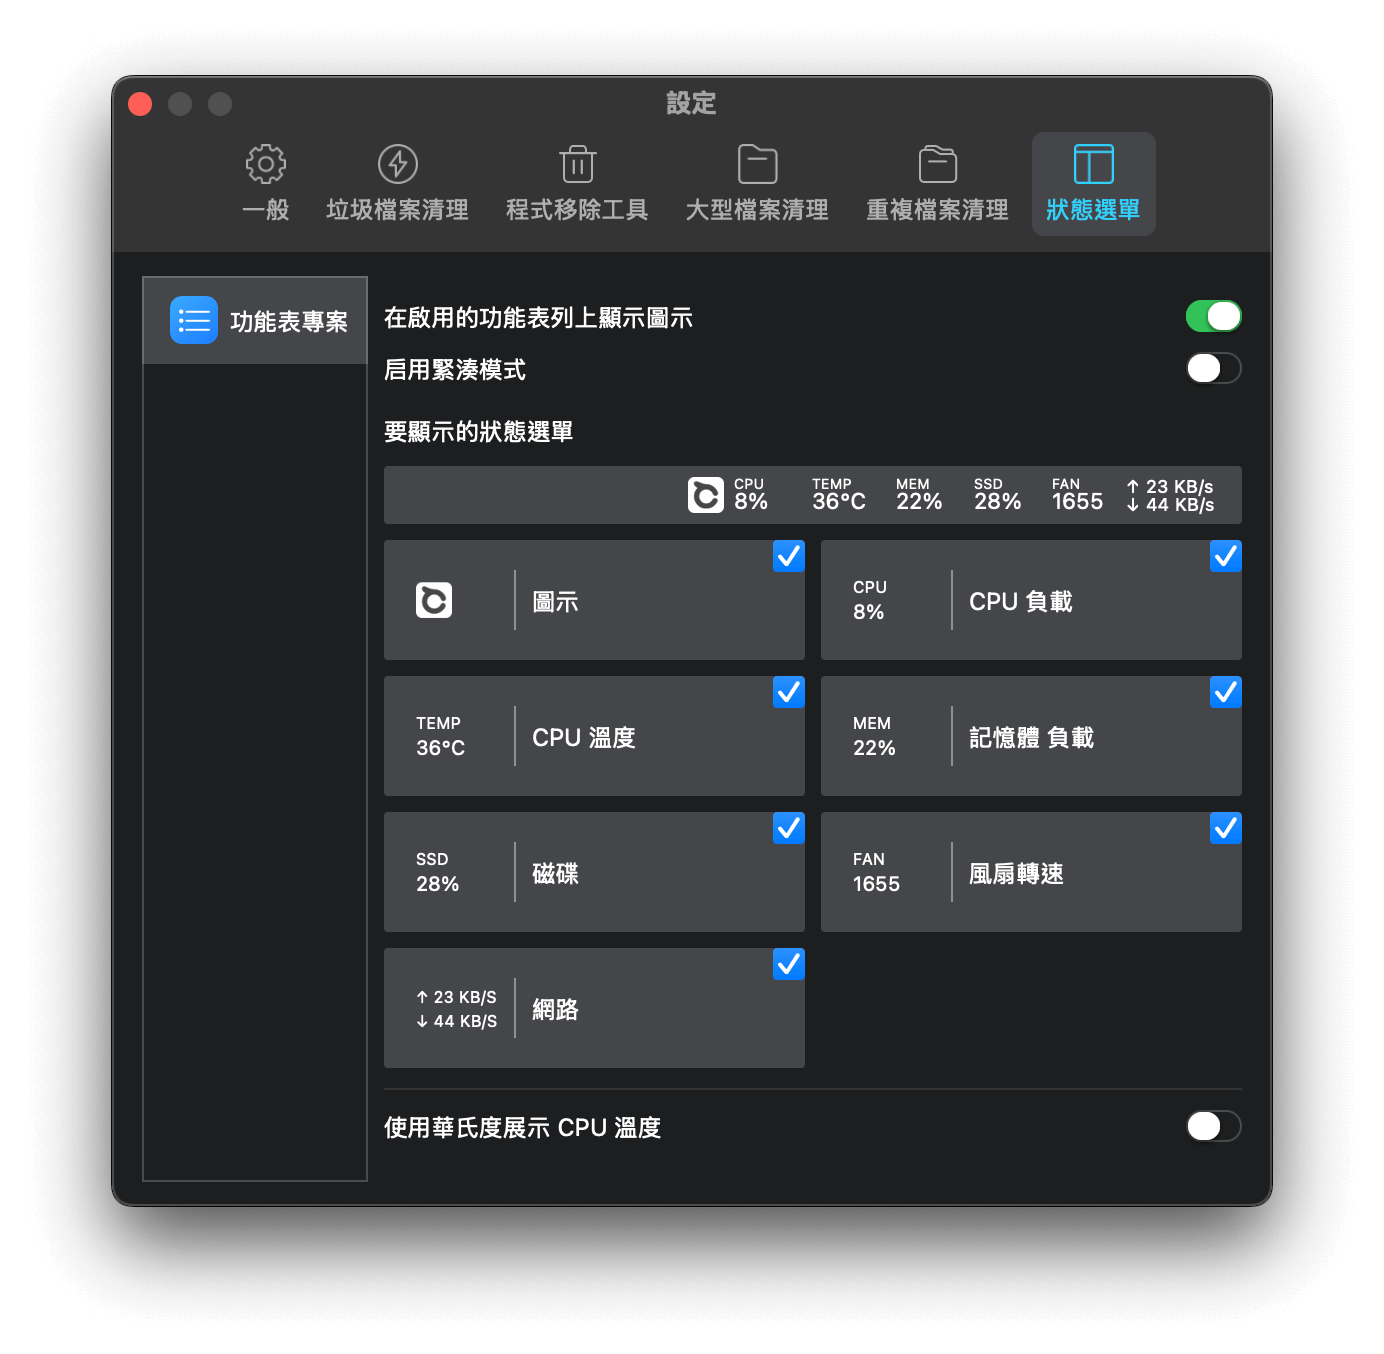The image size is (1384, 1354).
Task: Switch to the 一般 tab label
Action: pos(266,210)
